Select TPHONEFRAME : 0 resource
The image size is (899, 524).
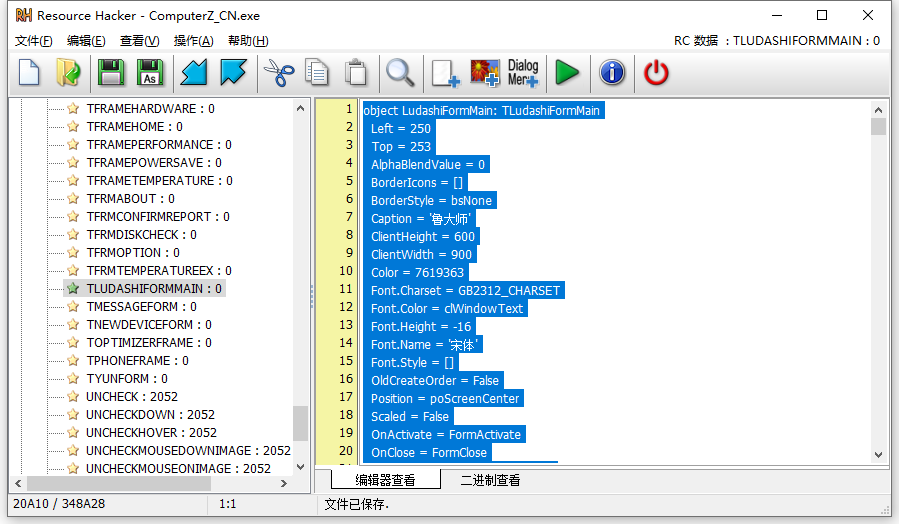[138, 360]
